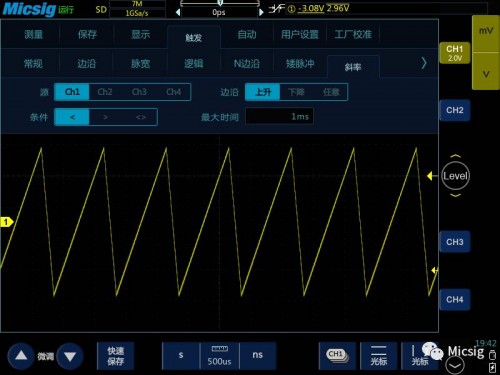Enable the horizontal cursor (光标) lines

379,355
